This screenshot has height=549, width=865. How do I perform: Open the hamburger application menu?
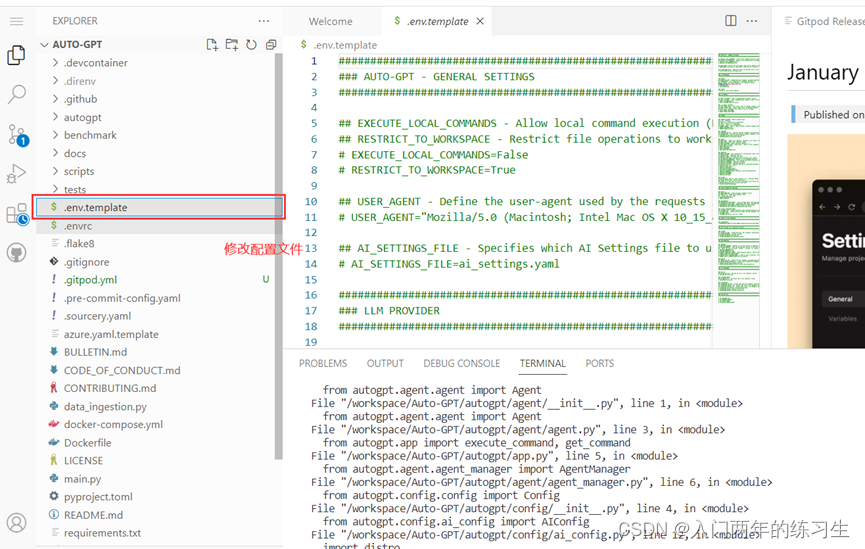pyautogui.click(x=17, y=21)
